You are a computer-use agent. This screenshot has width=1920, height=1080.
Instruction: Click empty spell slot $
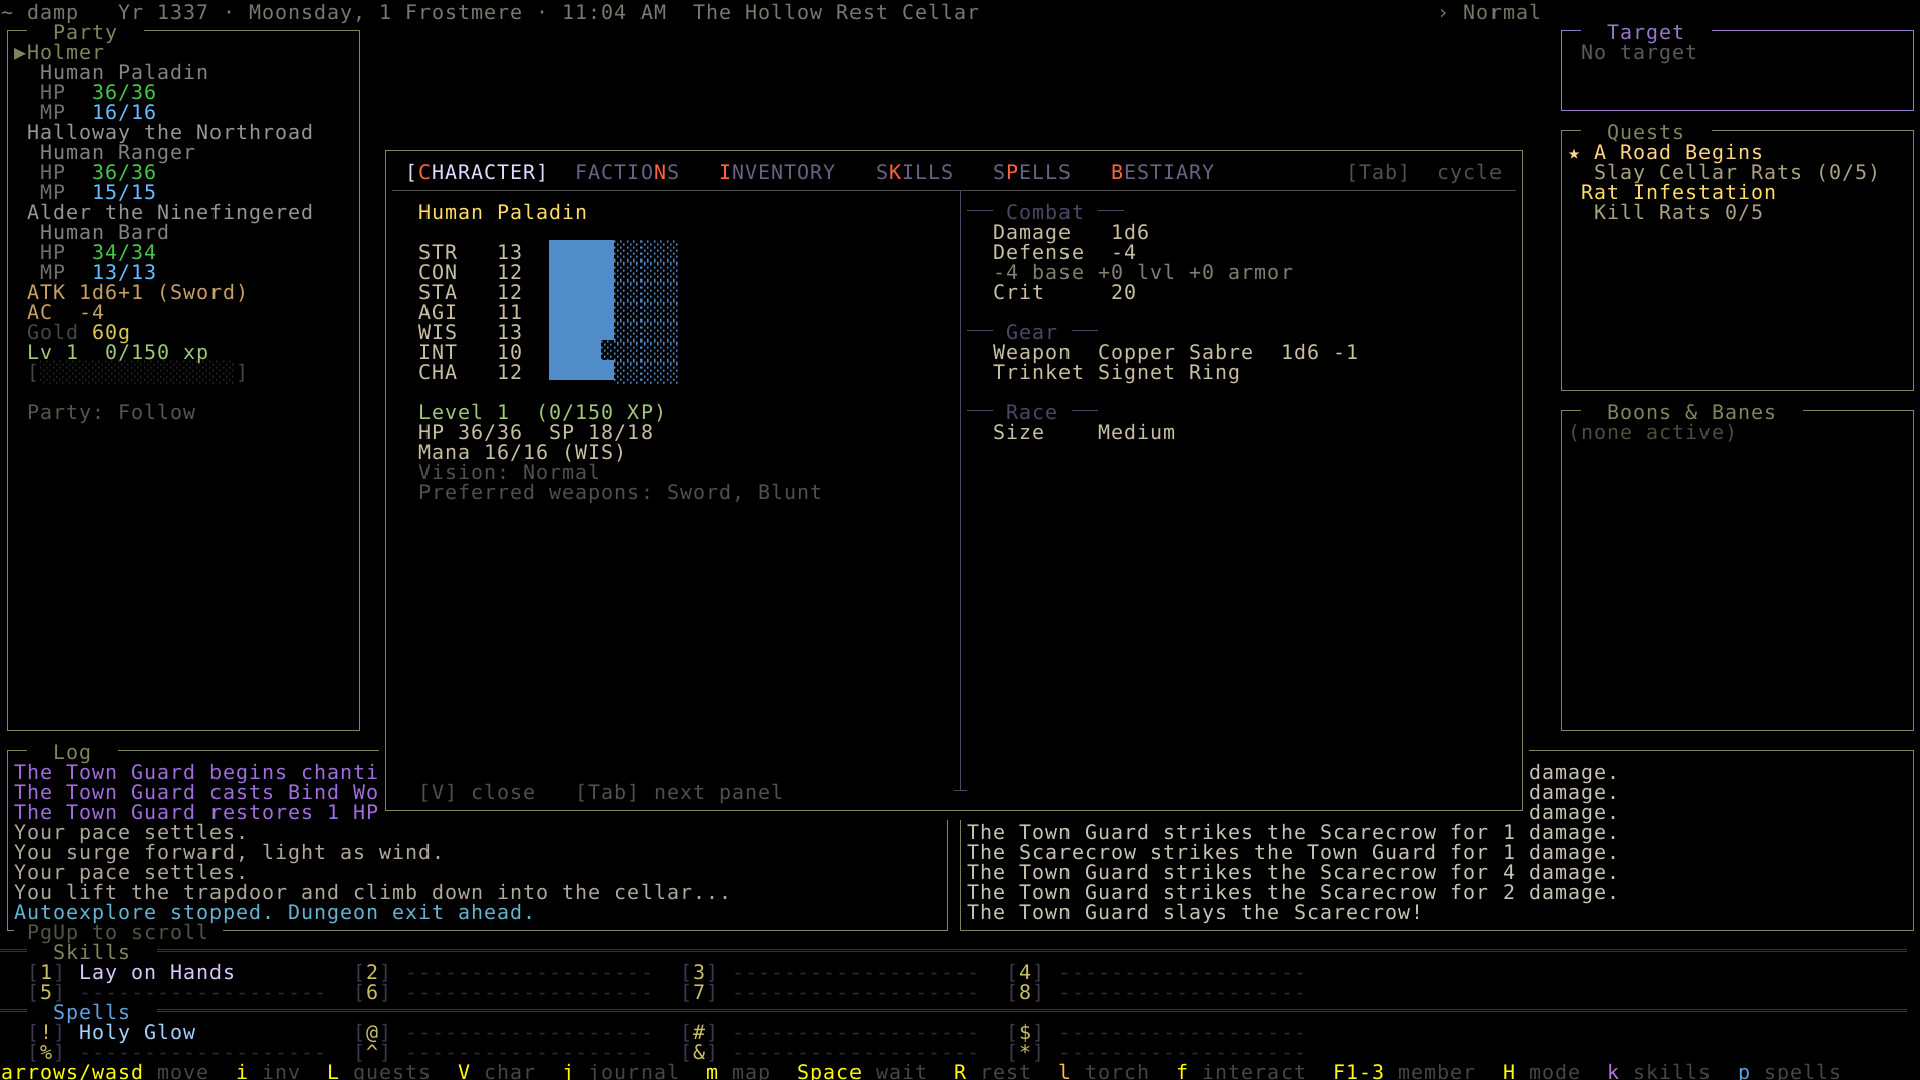(1157, 1032)
